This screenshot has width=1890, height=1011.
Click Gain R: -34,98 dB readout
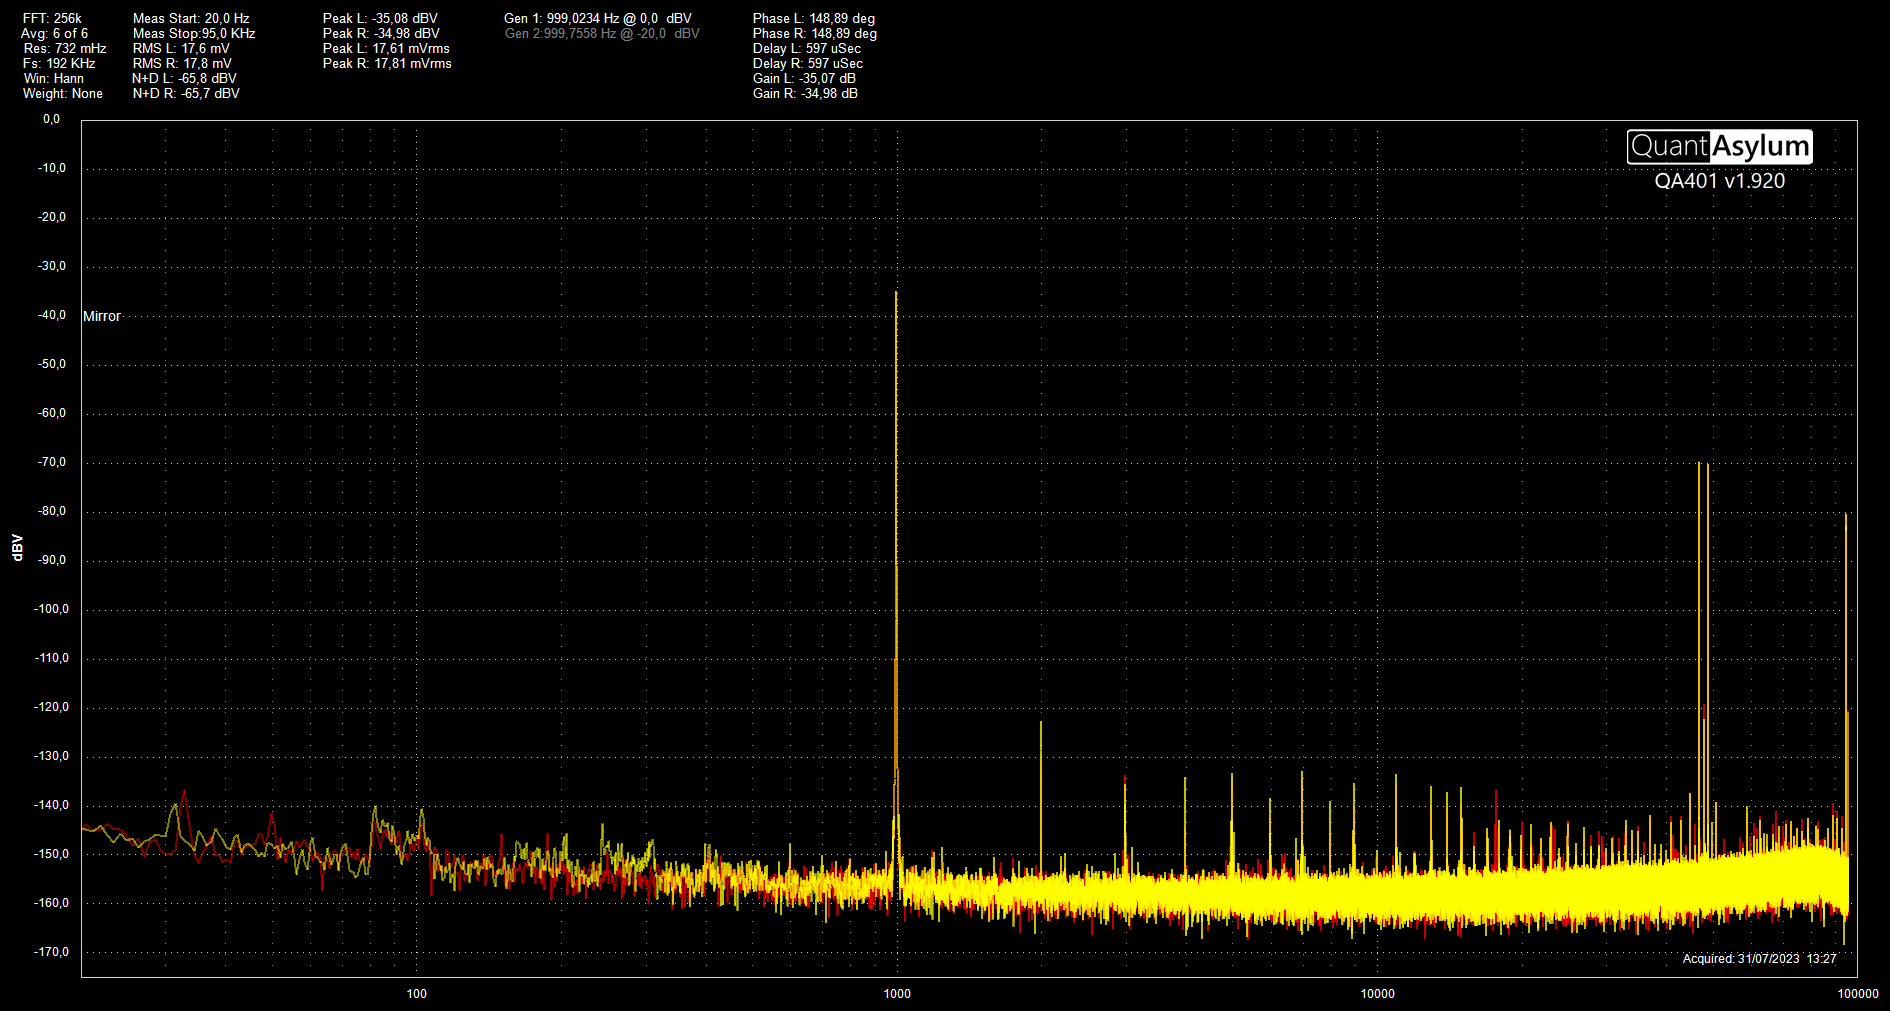805,93
